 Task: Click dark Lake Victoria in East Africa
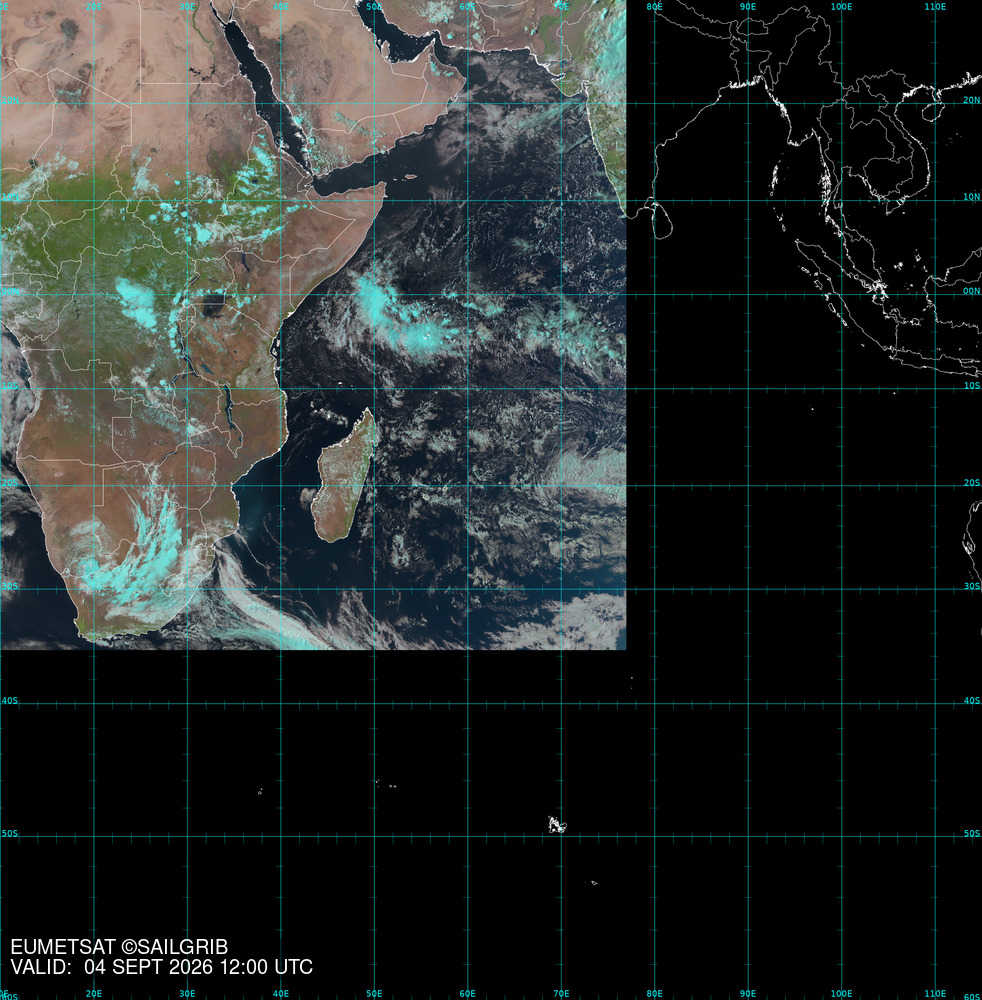point(214,304)
